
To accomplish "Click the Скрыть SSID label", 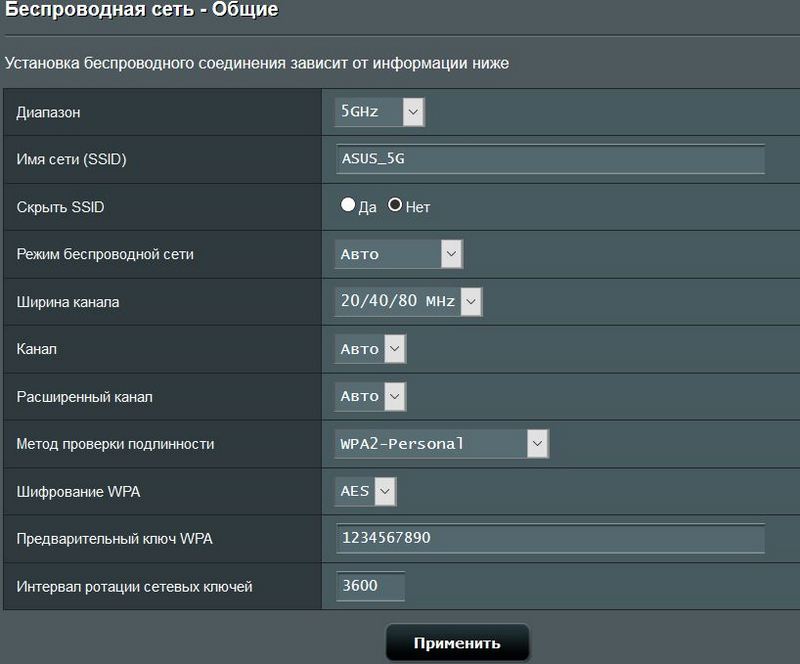I will (x=60, y=207).
